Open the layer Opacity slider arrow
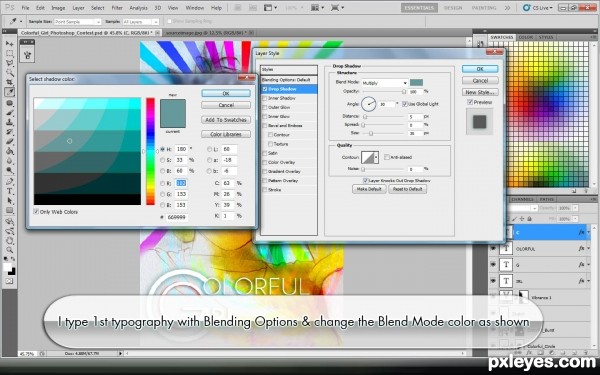The image size is (600, 375). pyautogui.click(x=575, y=208)
